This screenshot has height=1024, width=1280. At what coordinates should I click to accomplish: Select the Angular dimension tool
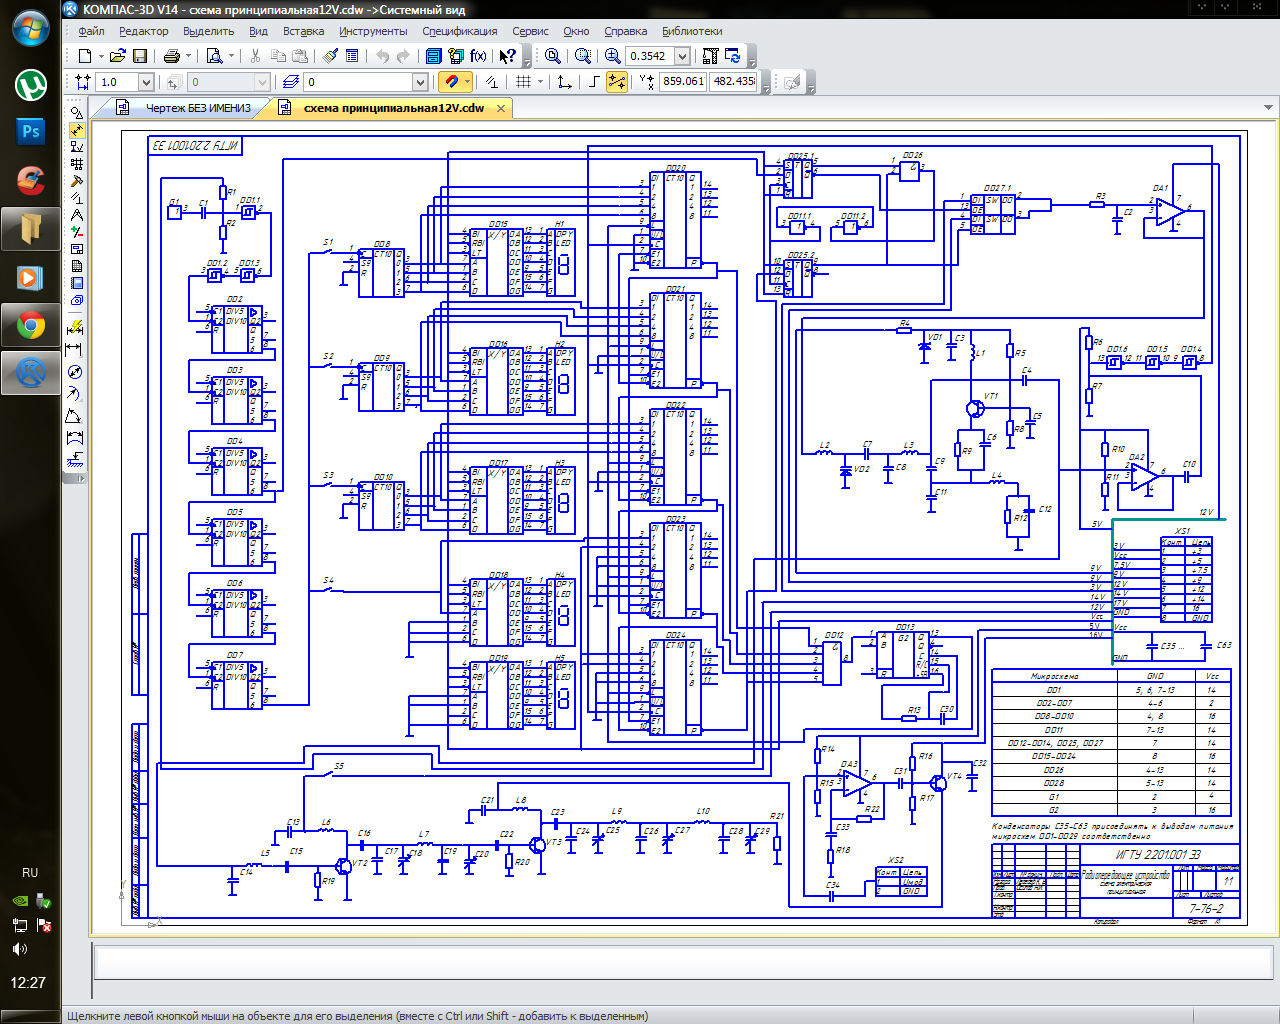[x=75, y=416]
